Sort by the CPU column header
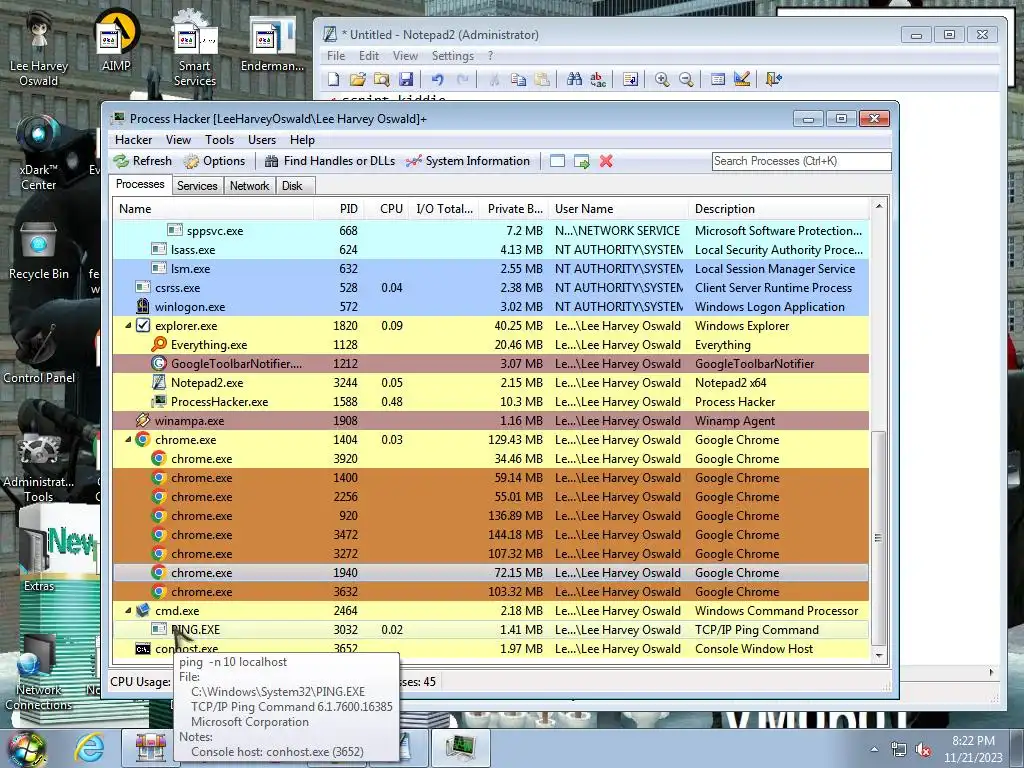This screenshot has width=1024, height=768. pos(387,209)
